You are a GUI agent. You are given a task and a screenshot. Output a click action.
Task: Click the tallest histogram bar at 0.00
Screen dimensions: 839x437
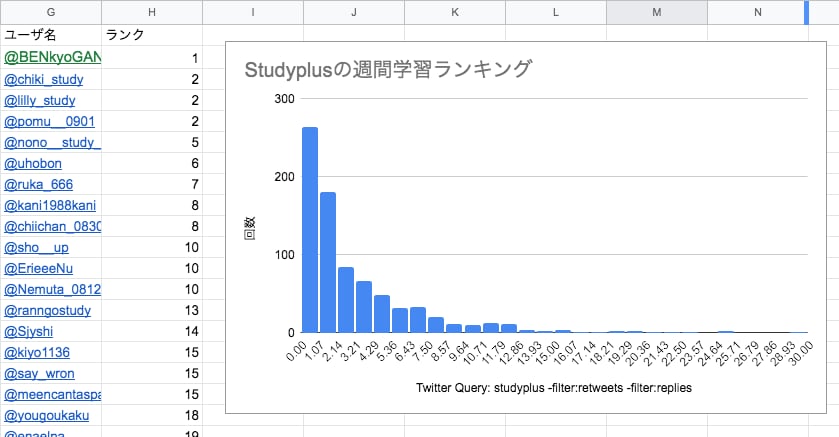(310, 230)
